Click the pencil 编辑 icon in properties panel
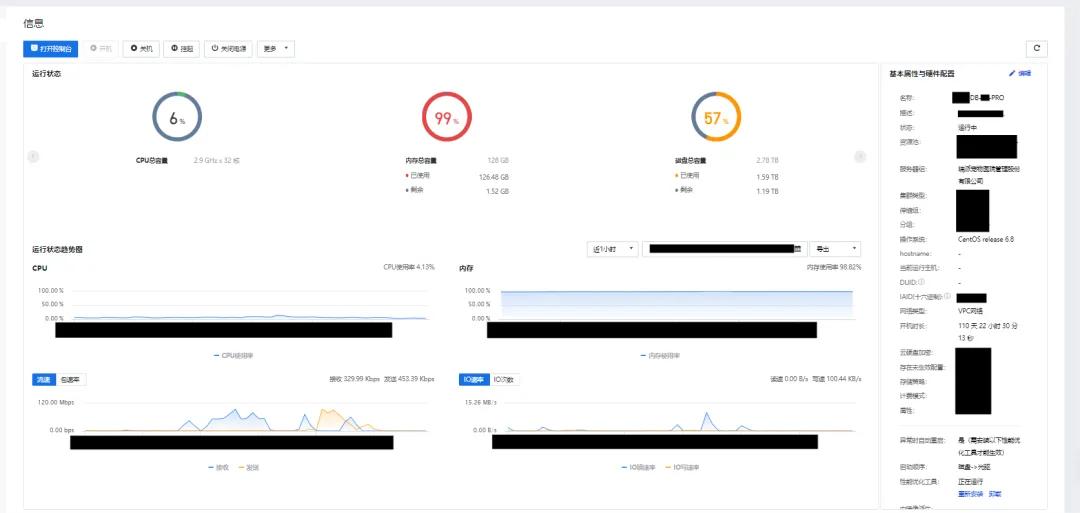Image resolution: width=1080 pixels, height=513 pixels. click(1012, 73)
